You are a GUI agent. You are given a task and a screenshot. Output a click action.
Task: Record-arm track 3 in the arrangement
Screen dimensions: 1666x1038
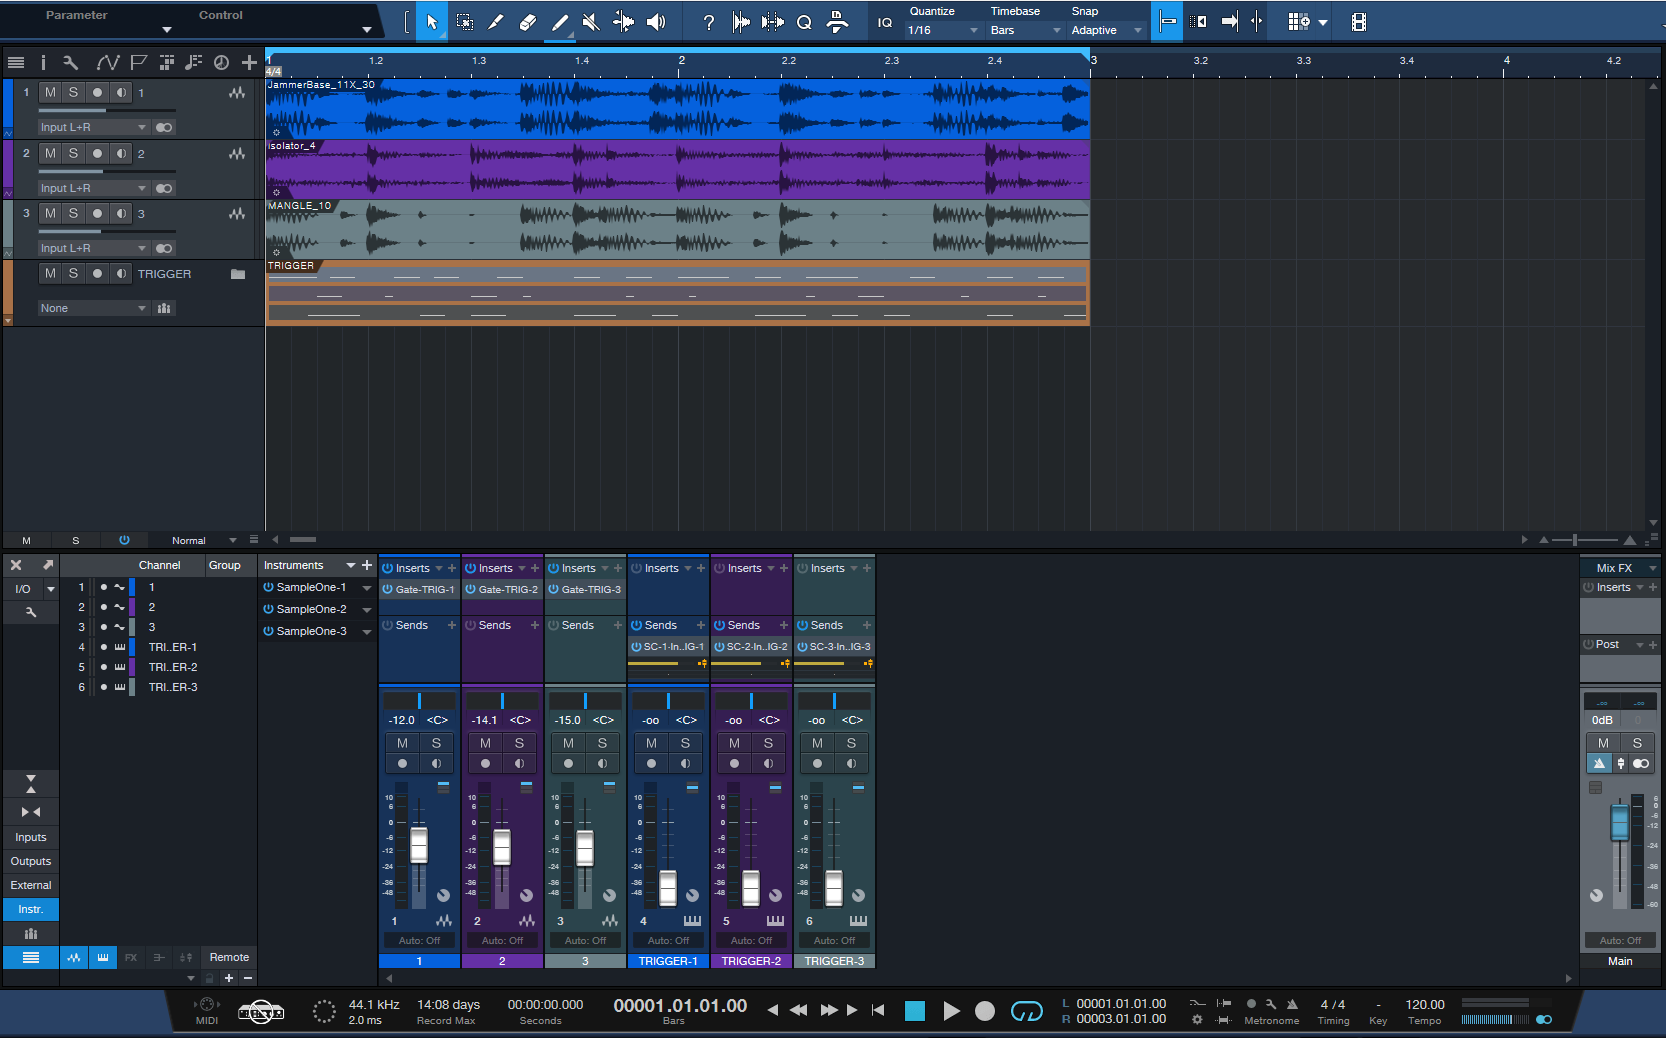point(97,213)
